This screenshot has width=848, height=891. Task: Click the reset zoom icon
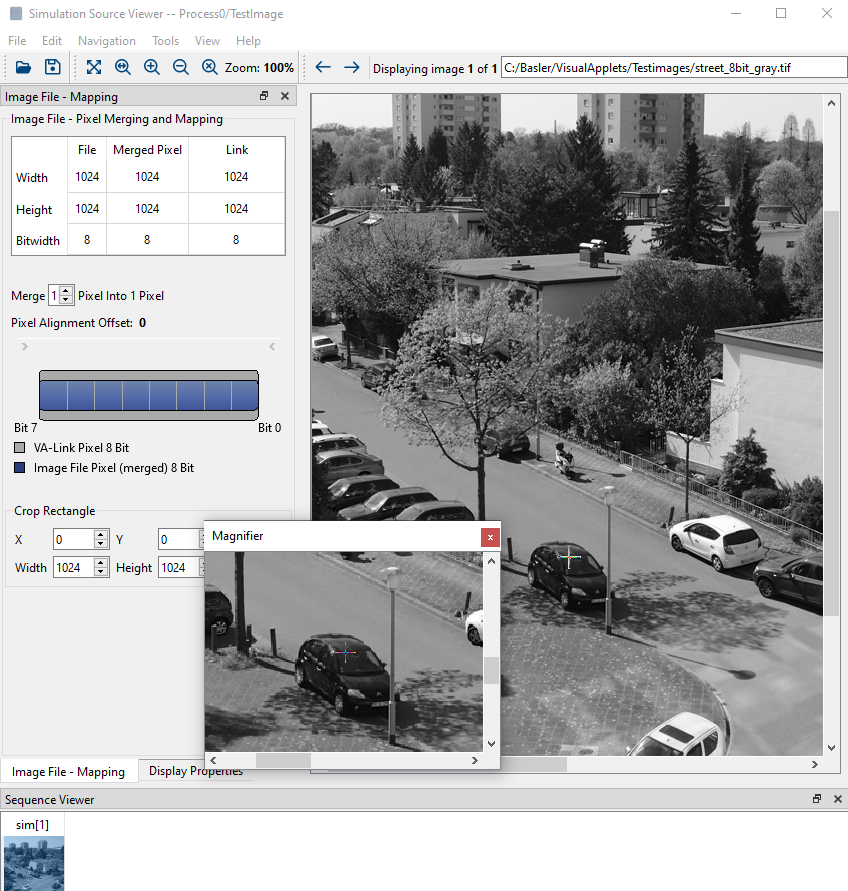210,67
